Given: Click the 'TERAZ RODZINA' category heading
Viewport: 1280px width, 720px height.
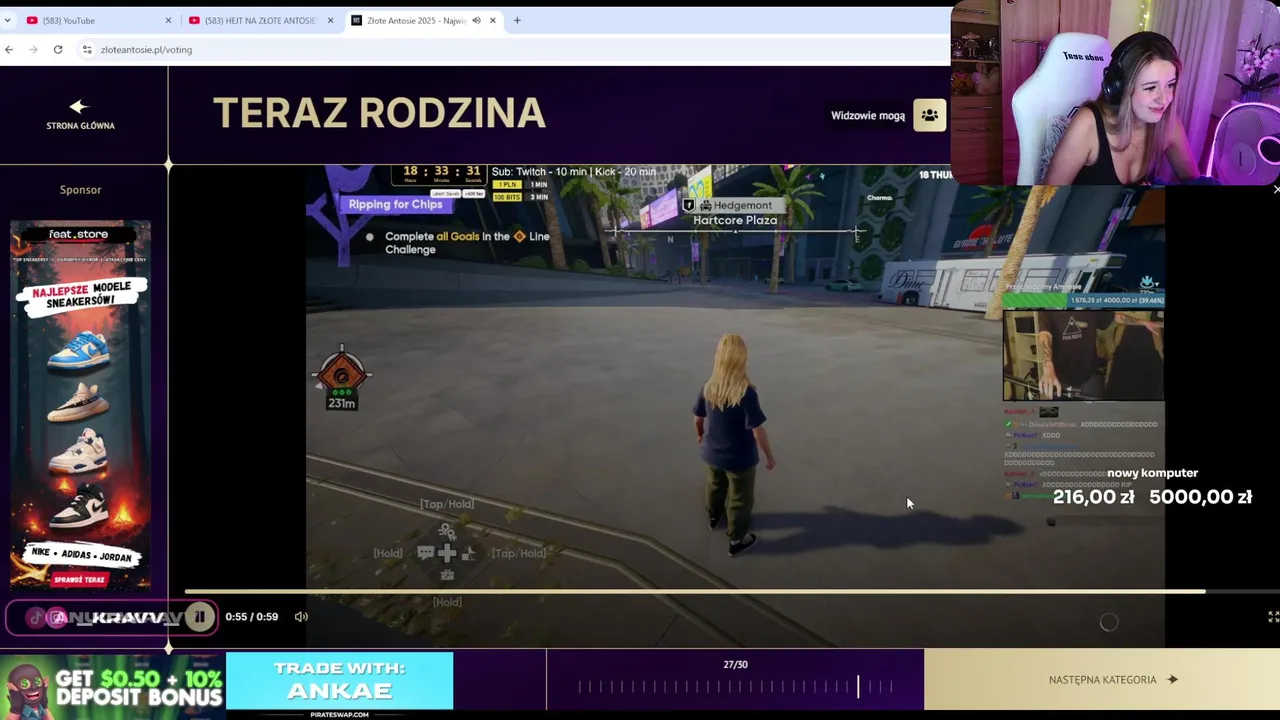Looking at the screenshot, I should (x=379, y=113).
